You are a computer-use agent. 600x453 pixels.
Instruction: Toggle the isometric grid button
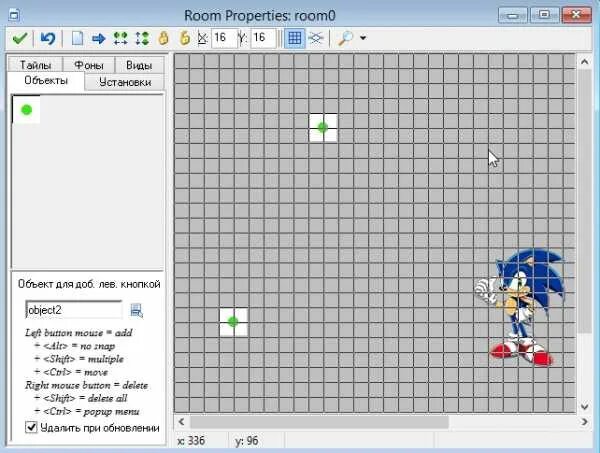point(316,38)
